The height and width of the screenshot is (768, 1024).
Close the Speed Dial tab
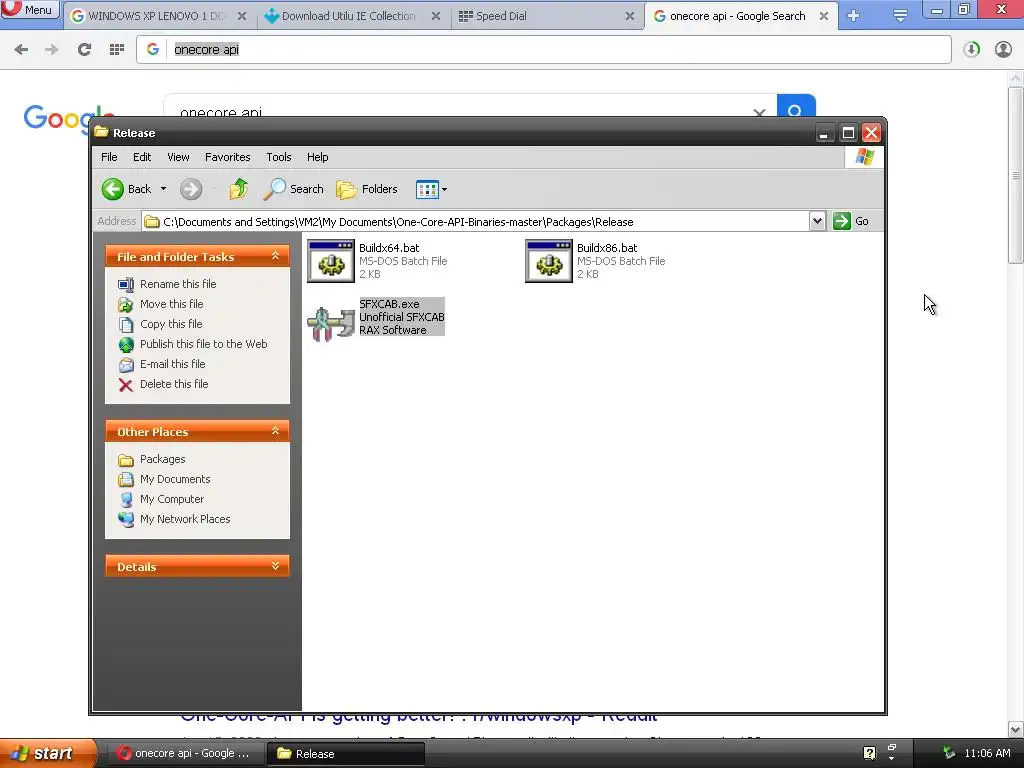point(630,16)
